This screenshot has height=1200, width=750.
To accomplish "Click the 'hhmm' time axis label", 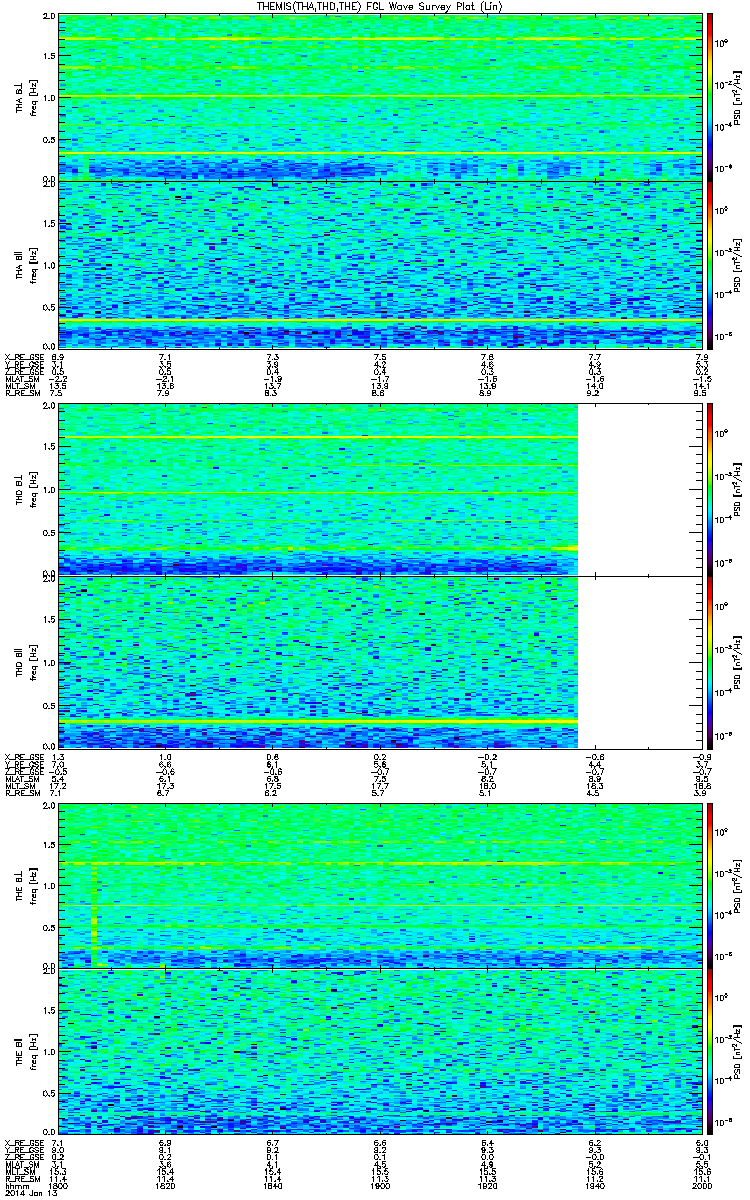I will point(16,1185).
